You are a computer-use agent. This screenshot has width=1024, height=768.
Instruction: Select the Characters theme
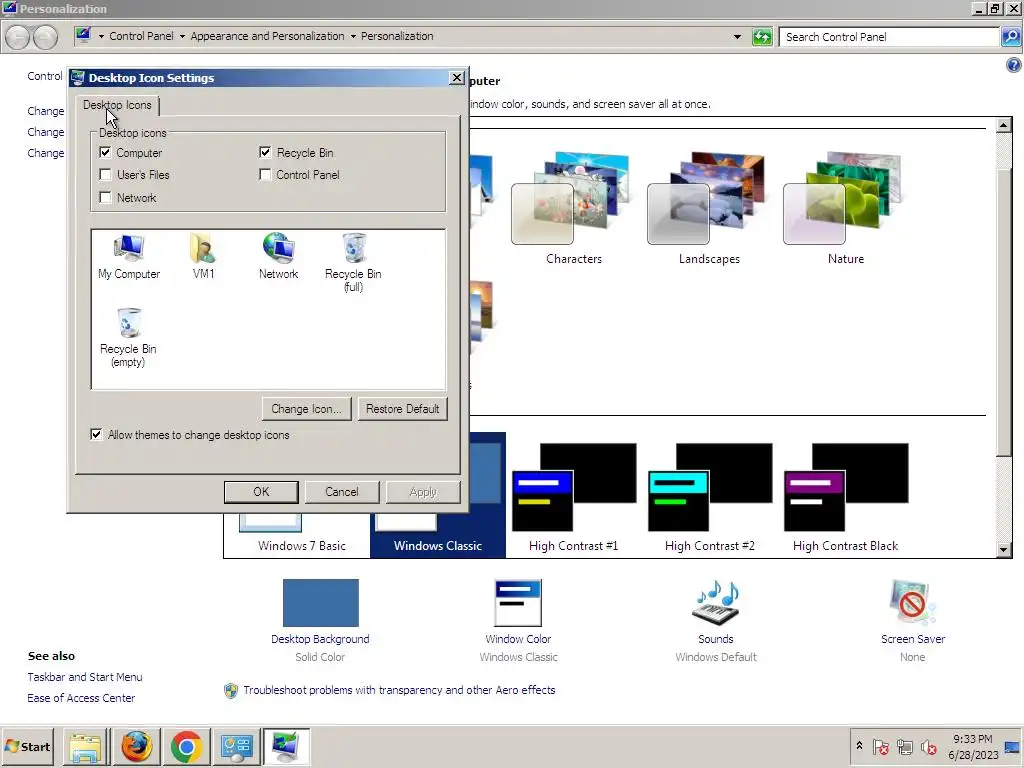[x=573, y=208]
